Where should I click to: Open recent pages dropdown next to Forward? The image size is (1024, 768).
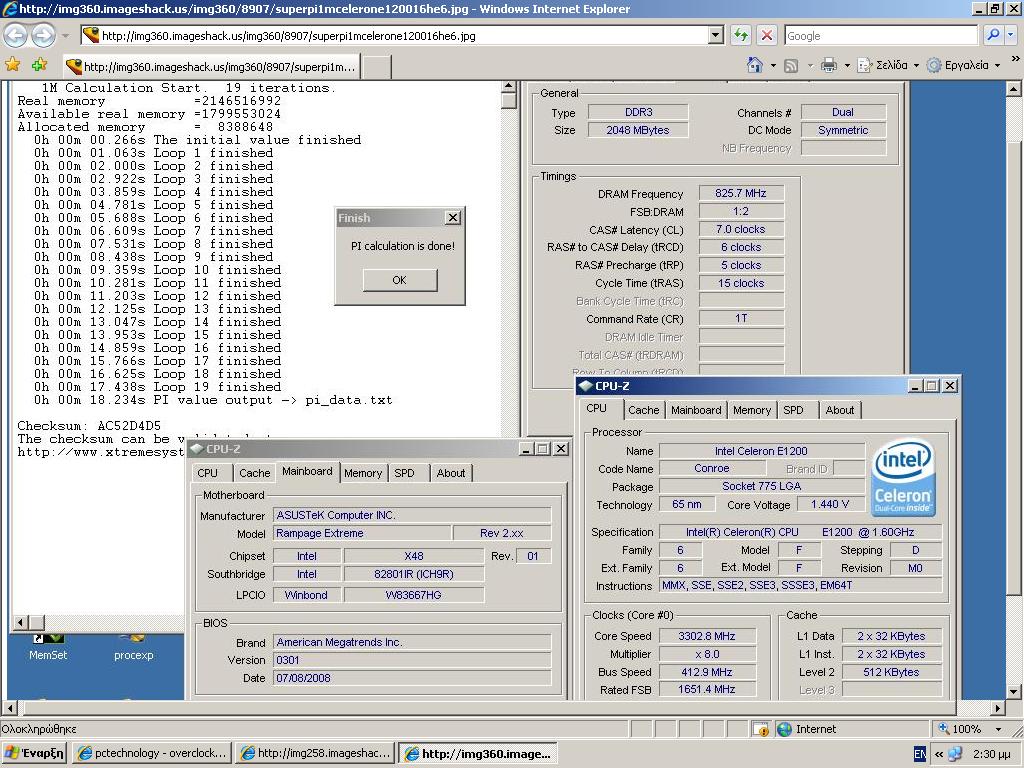point(65,35)
